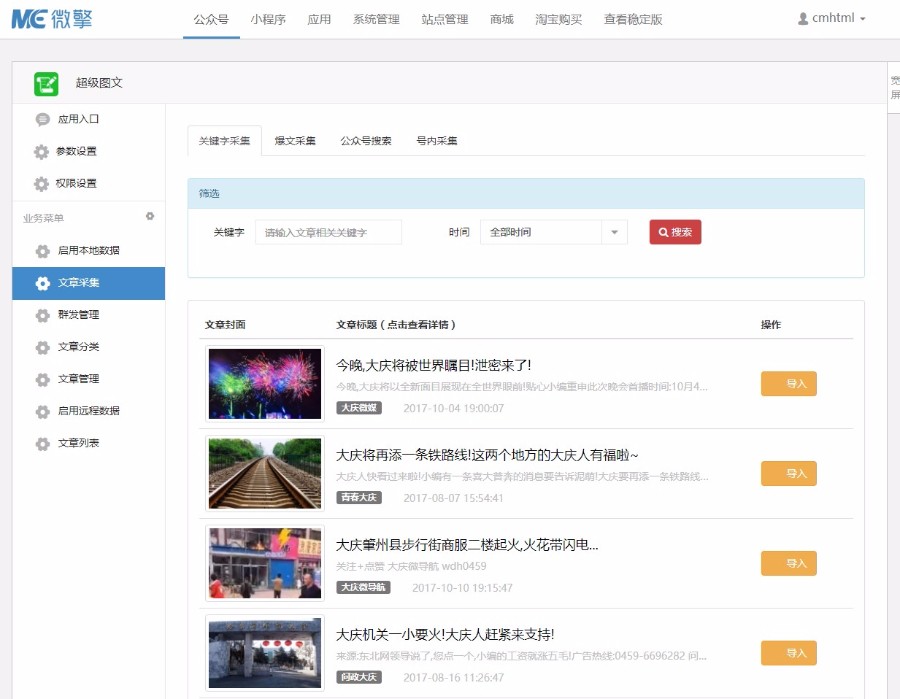Screen dimensions: 900x699
Task: Click the gear icon beside 启用远程数据
Action: pos(42,411)
